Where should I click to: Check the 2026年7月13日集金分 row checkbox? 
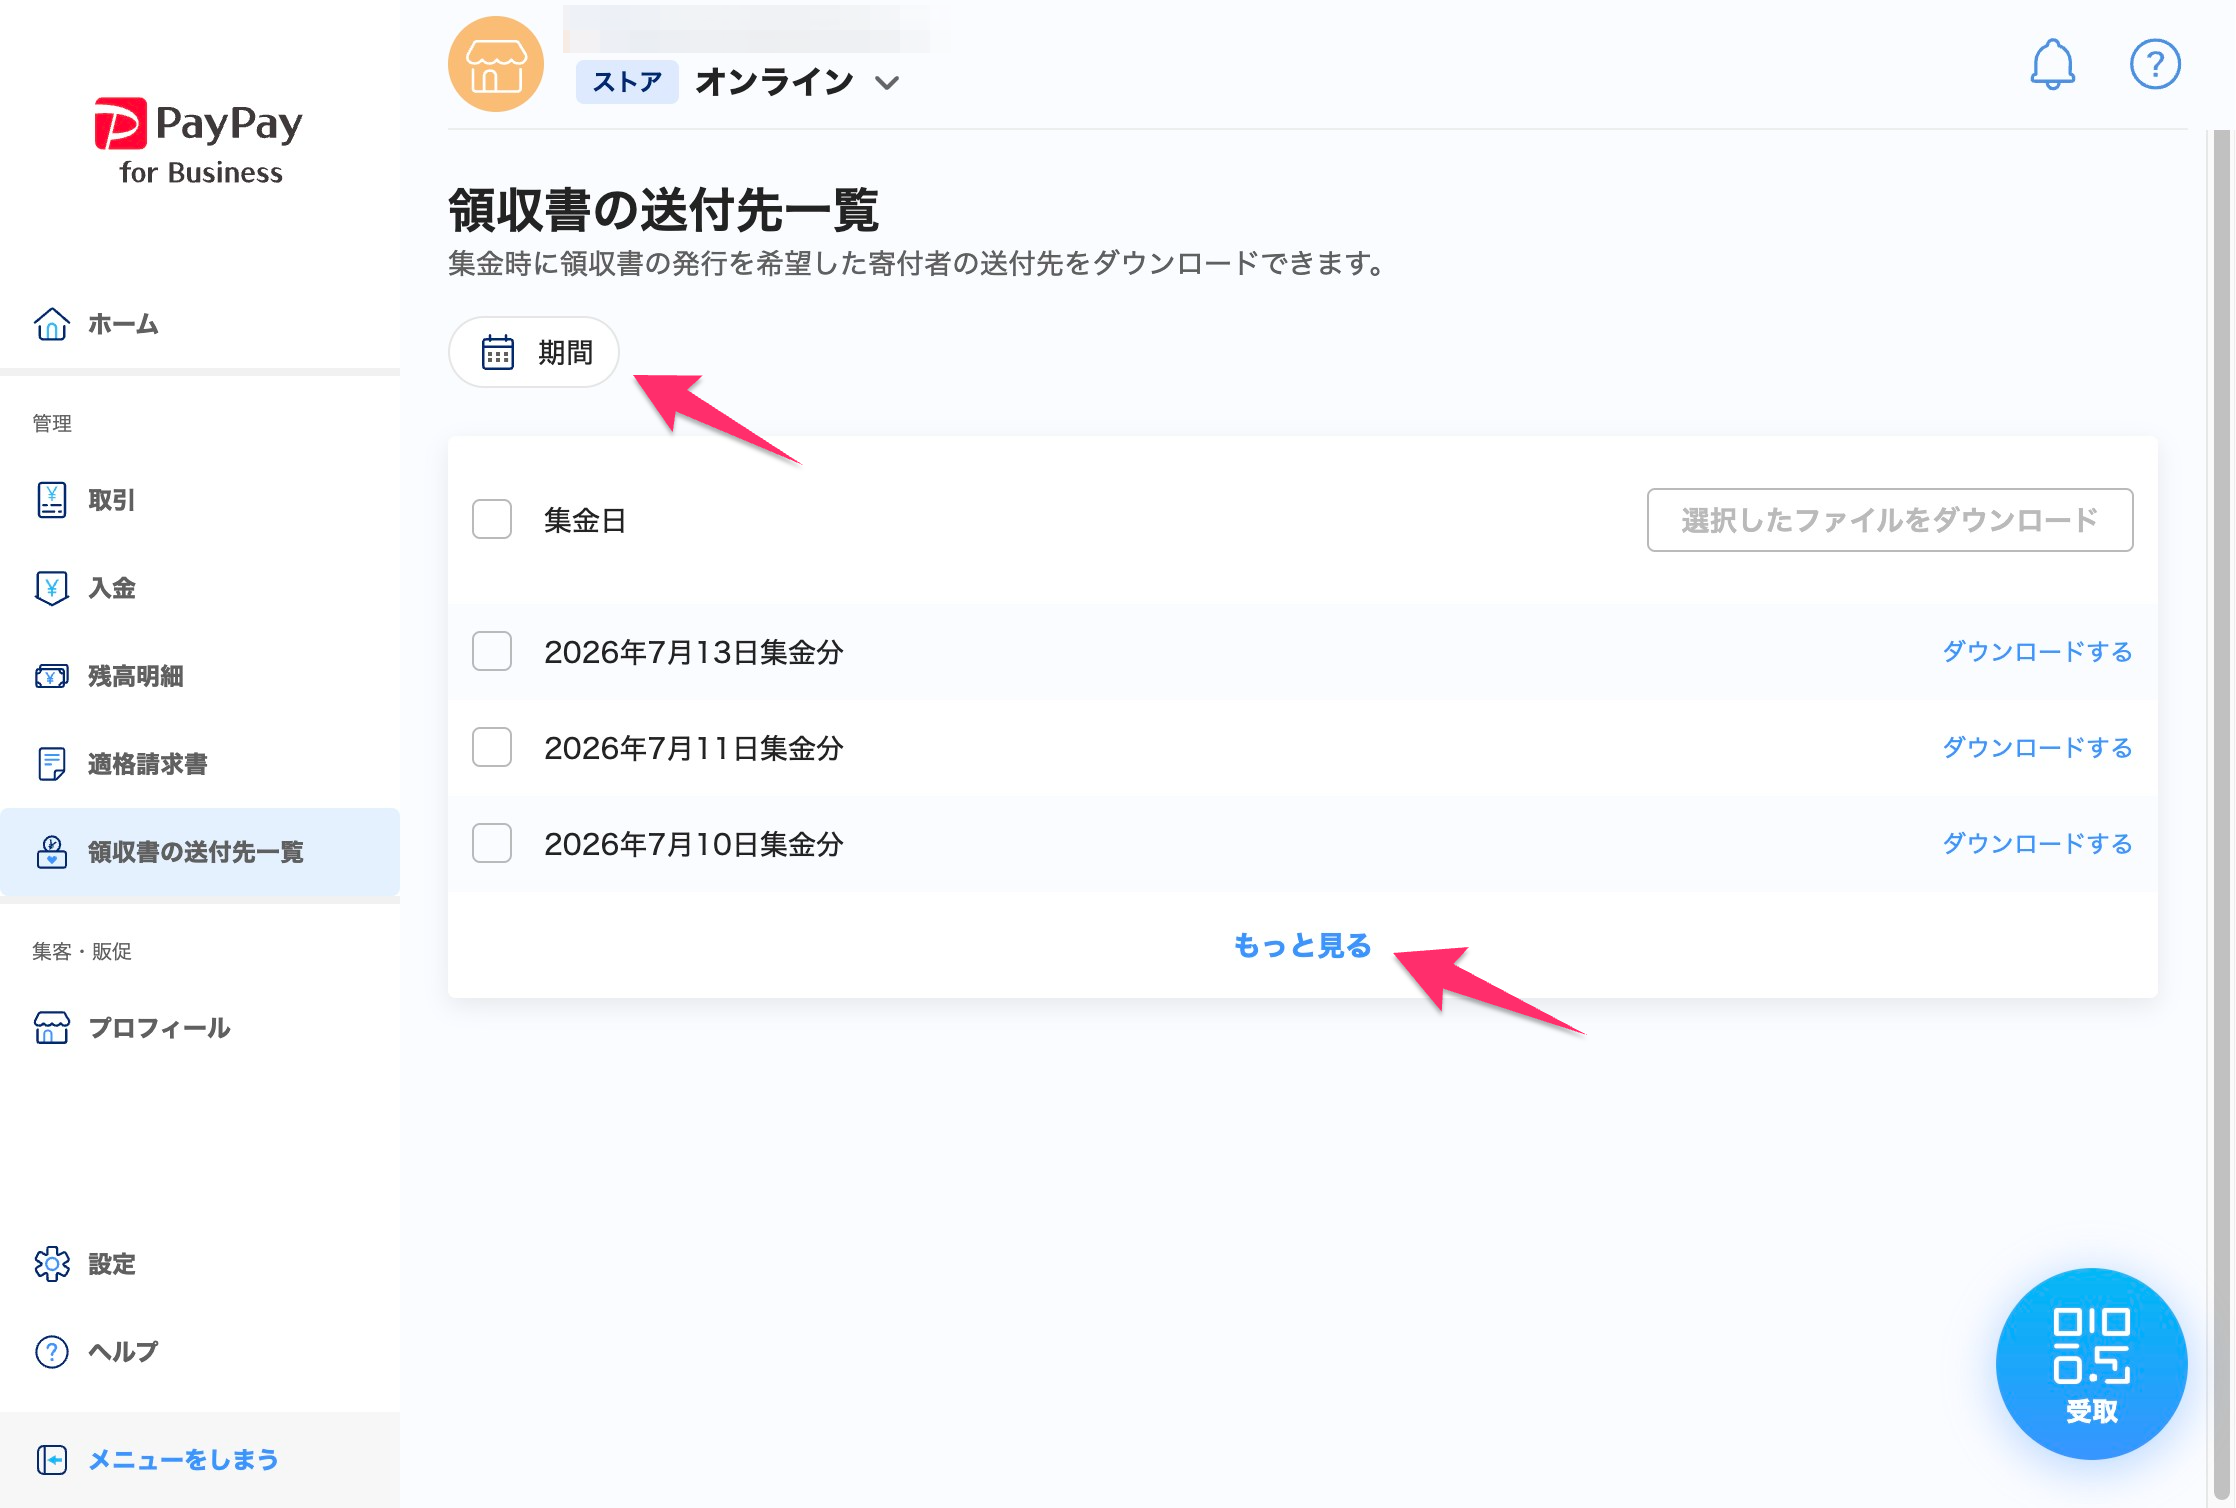point(492,652)
